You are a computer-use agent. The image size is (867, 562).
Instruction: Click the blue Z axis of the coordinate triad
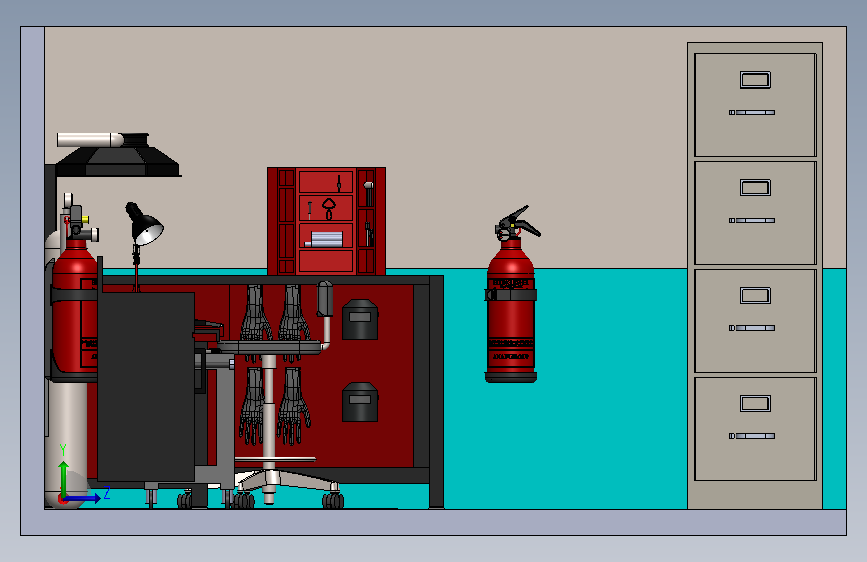pos(83,498)
